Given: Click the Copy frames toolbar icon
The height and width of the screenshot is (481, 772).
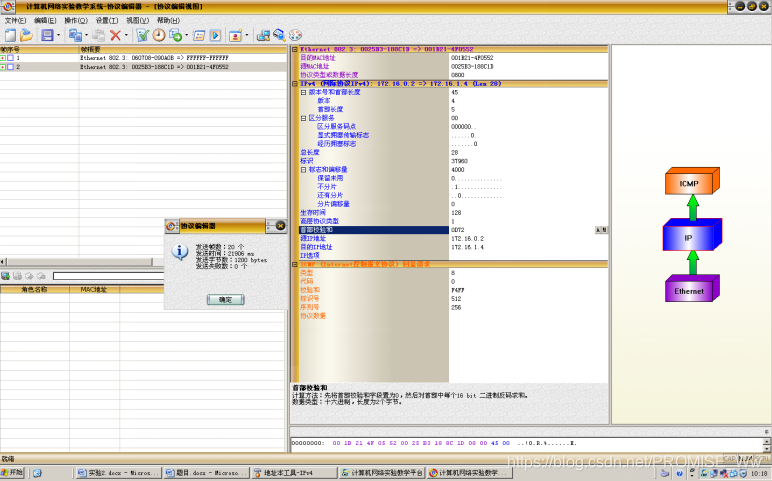Looking at the screenshot, I should [x=75, y=35].
